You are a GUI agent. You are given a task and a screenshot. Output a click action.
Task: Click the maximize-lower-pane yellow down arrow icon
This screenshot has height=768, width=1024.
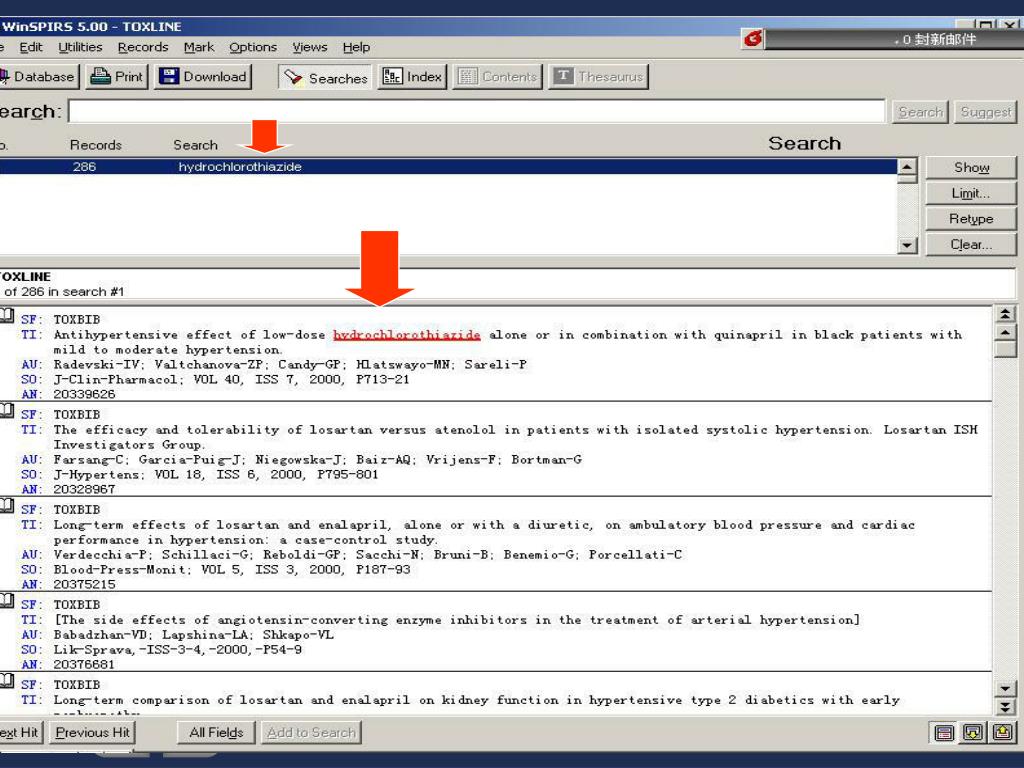[x=973, y=733]
